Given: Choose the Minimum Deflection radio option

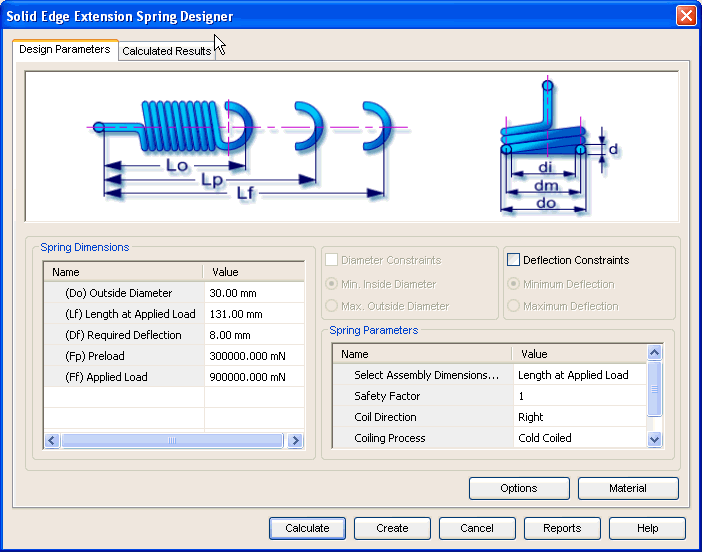Looking at the screenshot, I should 514,284.
